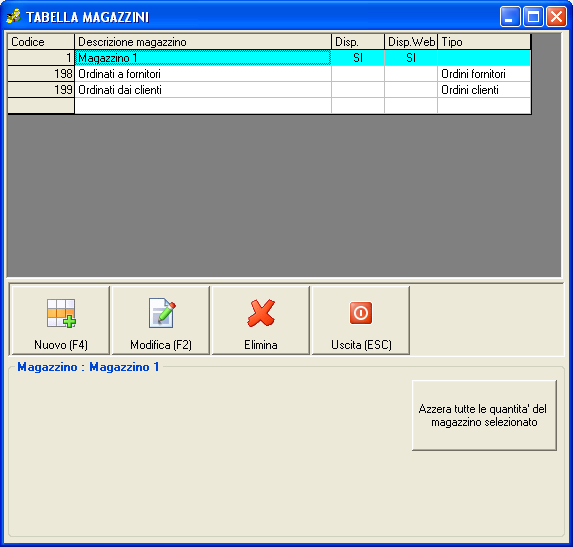Click the Disp. column header
Image resolution: width=573 pixels, height=547 pixels.
coord(358,42)
